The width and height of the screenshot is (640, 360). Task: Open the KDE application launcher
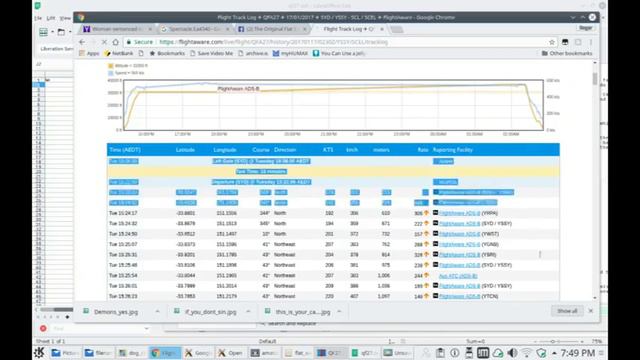[x=40, y=353]
